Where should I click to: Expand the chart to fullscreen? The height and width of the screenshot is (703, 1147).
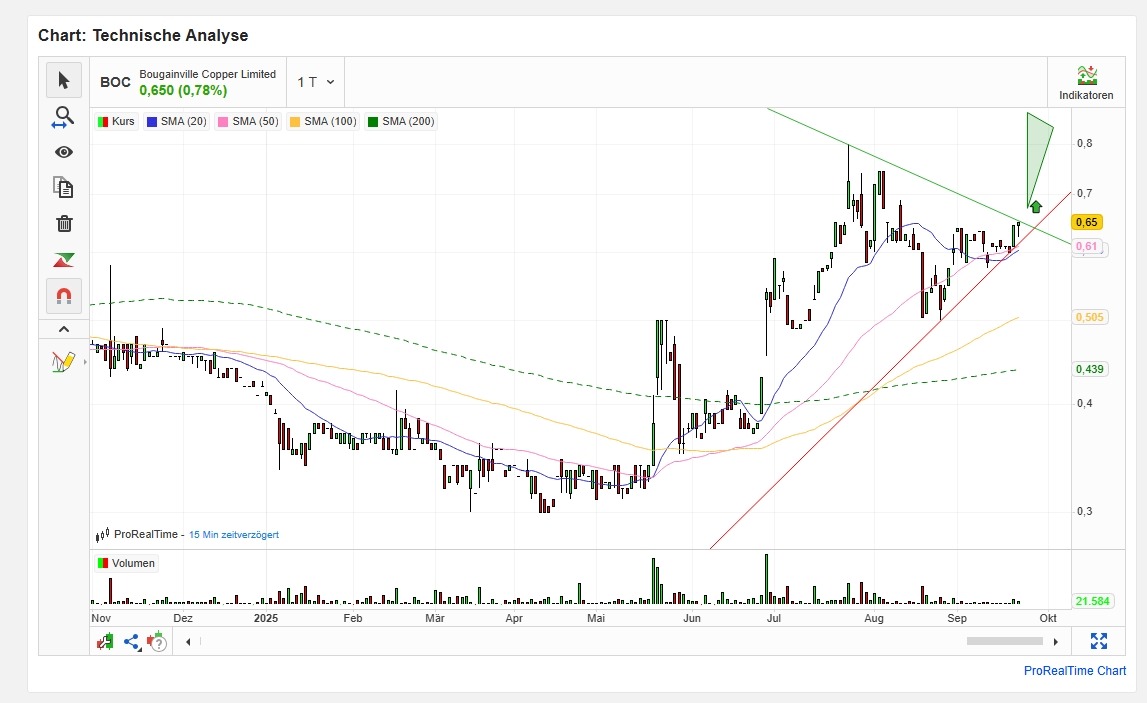click(1098, 641)
